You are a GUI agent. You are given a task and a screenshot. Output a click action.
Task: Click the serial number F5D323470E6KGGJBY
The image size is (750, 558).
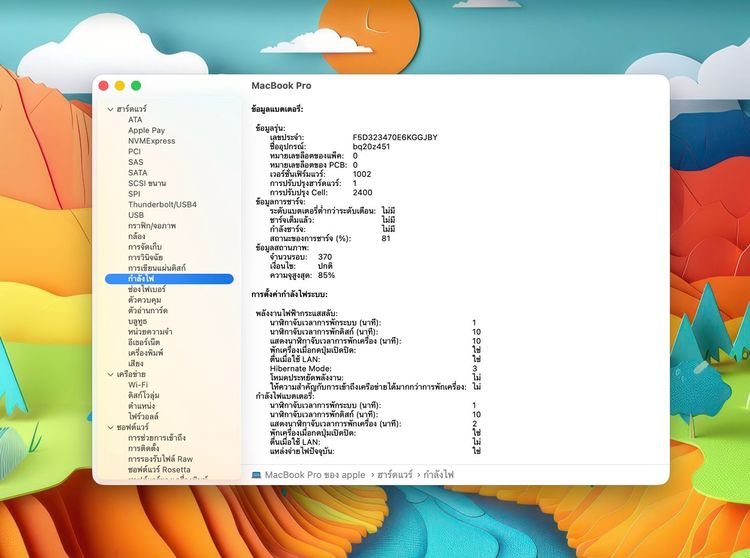pos(395,137)
